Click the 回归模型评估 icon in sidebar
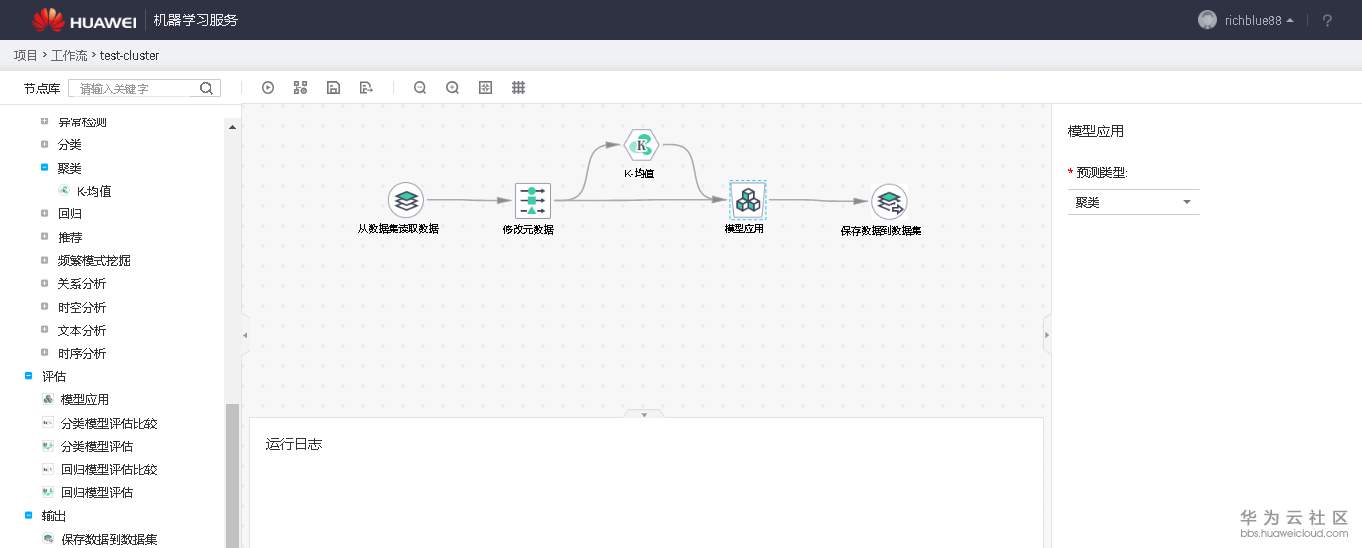The width and height of the screenshot is (1362, 548). (48, 492)
